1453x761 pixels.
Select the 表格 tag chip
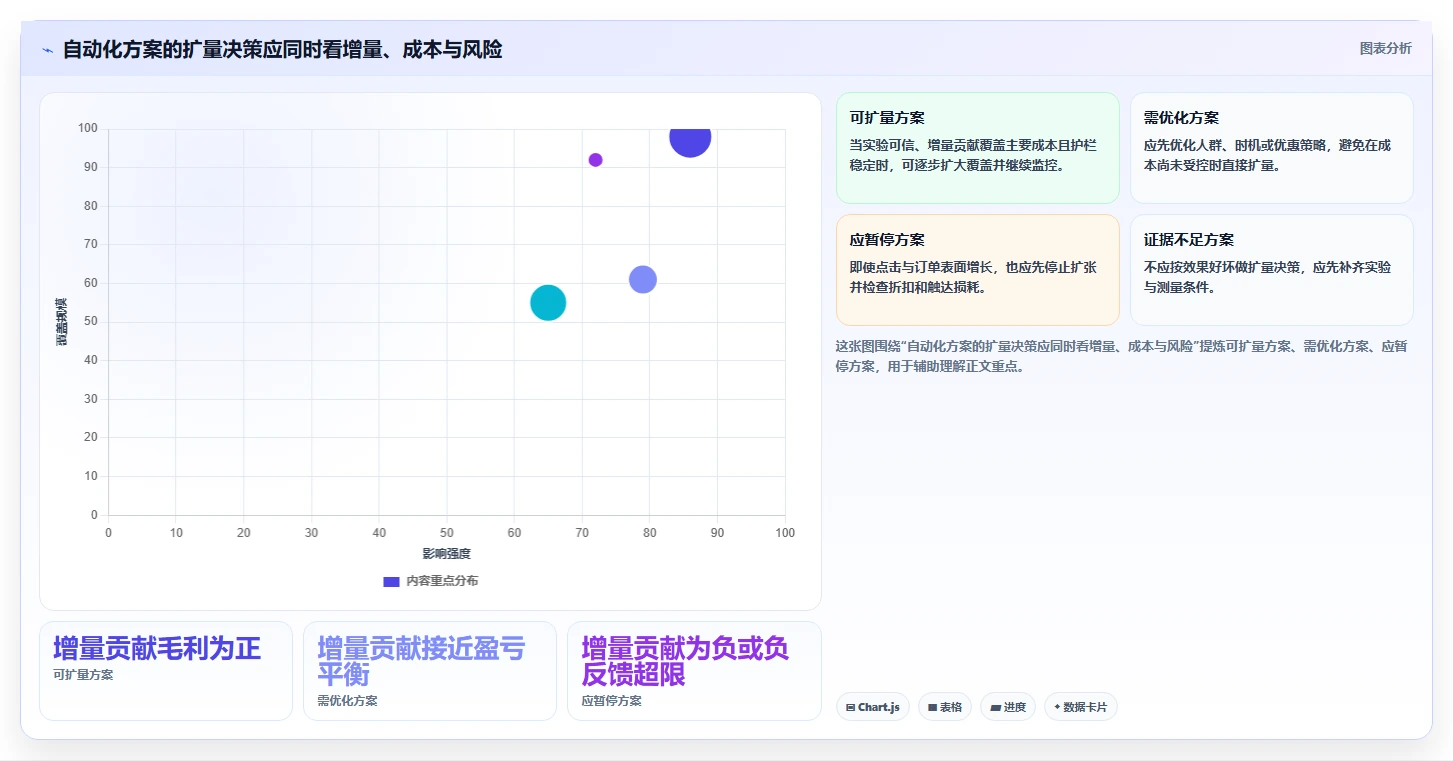[x=944, y=707]
